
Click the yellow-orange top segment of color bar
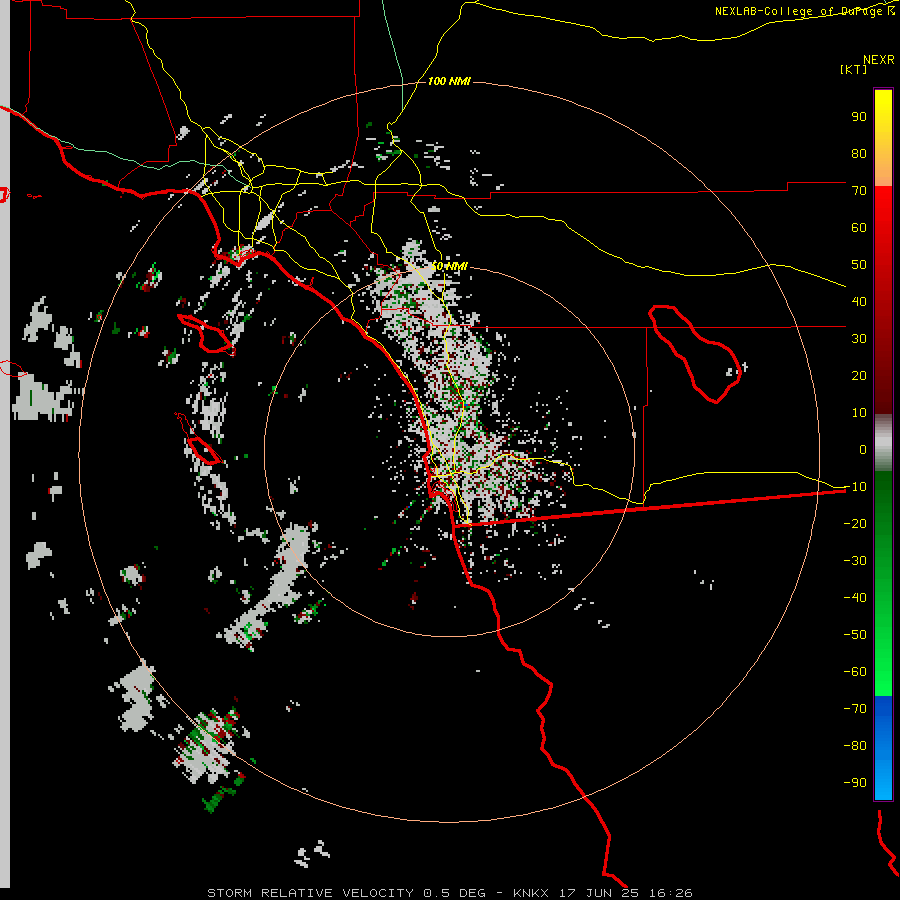coord(883,138)
